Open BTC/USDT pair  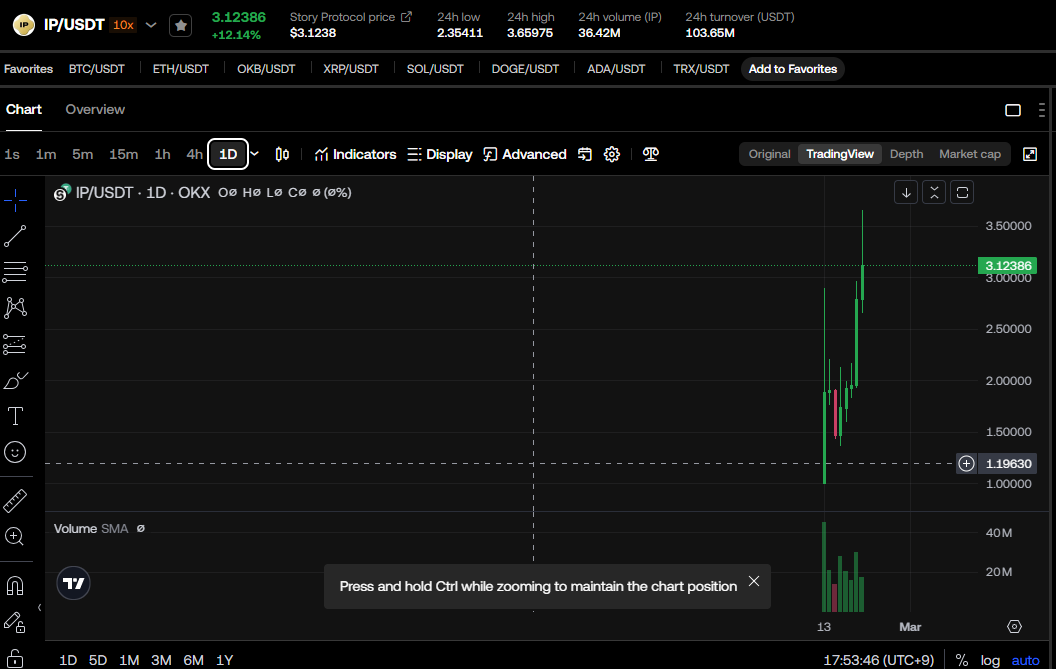(96, 69)
